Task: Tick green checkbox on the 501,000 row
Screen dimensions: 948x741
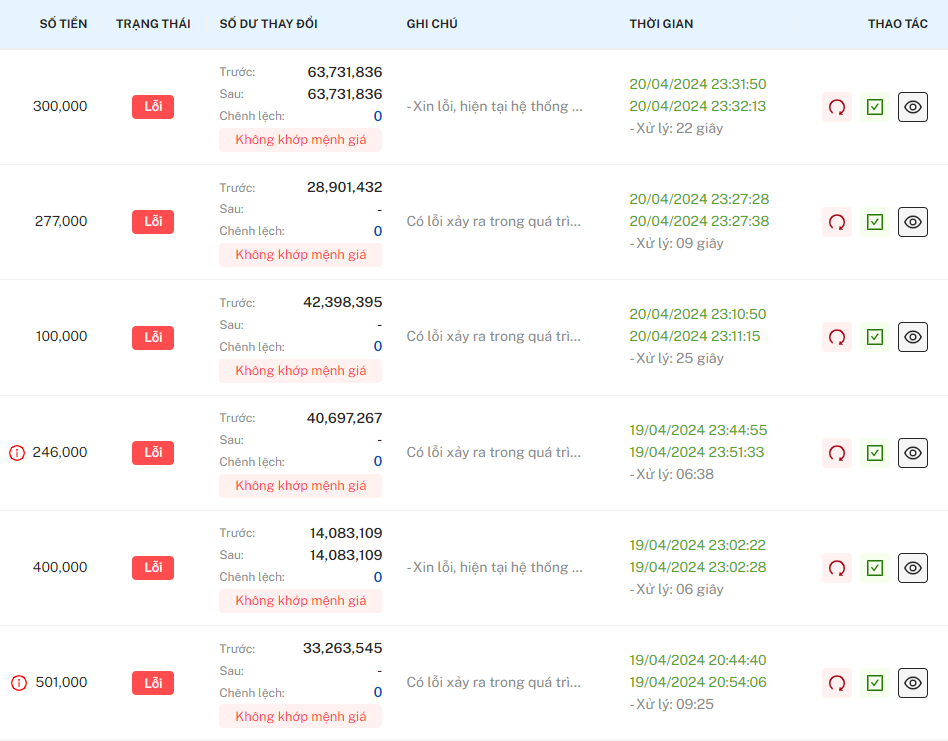Action: [x=875, y=683]
